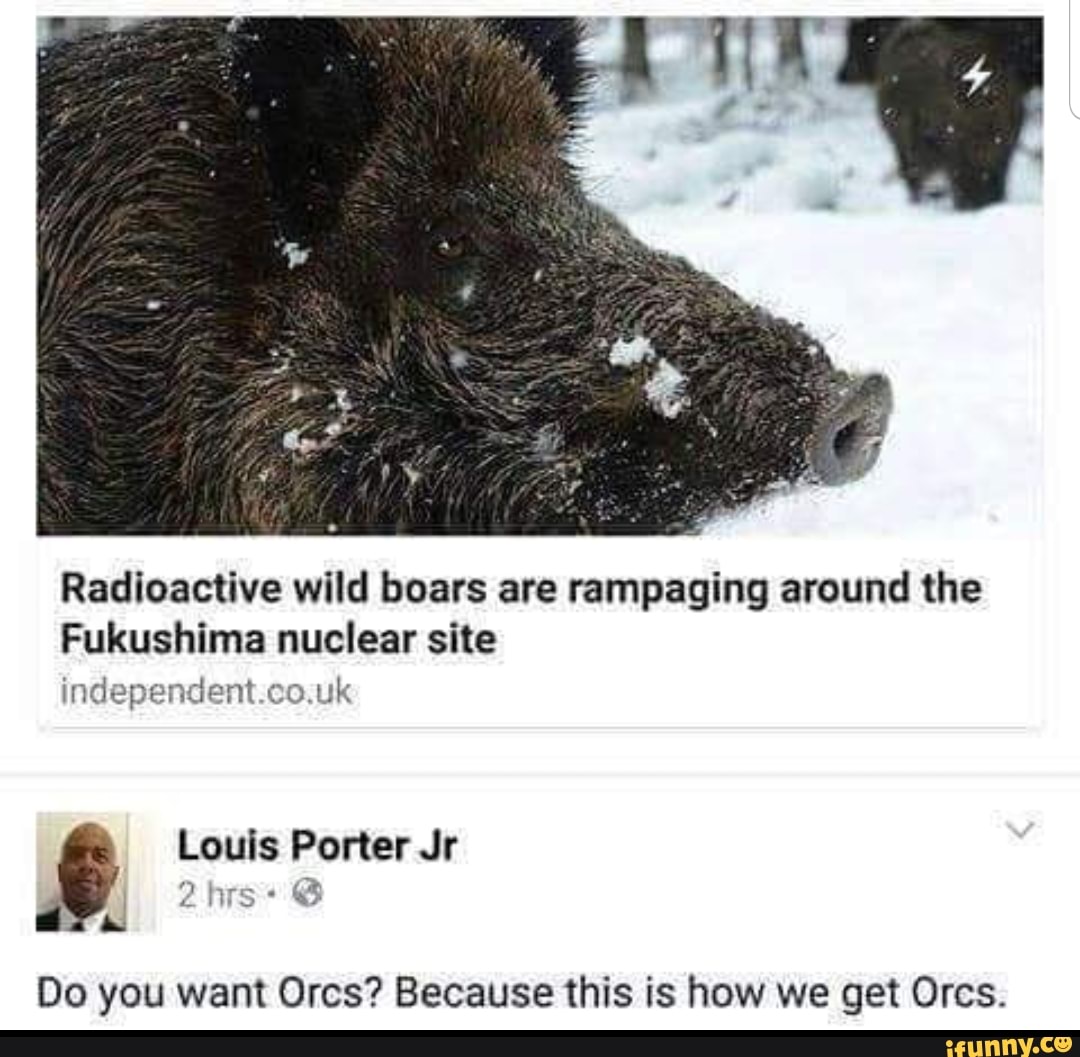Viewport: 1080px width, 1057px height.
Task: Open Louis Porter Jr's profile picture
Action: 82,872
